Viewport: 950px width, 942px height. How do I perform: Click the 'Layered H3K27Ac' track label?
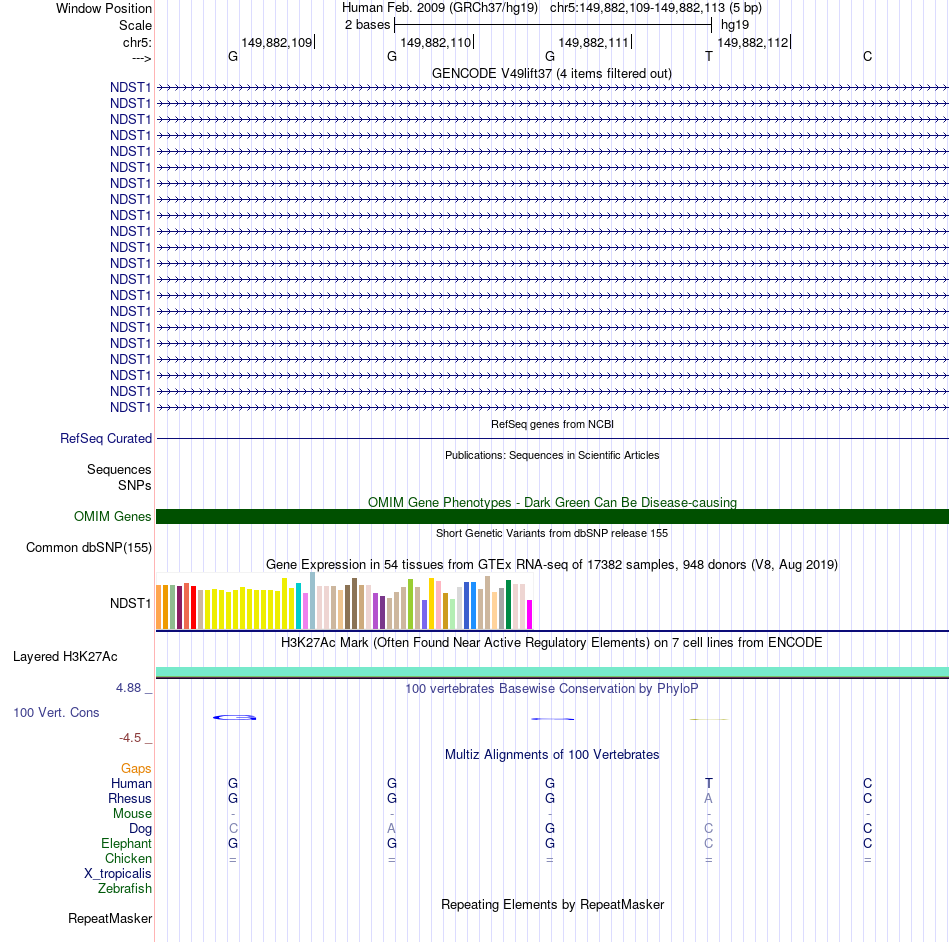pos(65,657)
